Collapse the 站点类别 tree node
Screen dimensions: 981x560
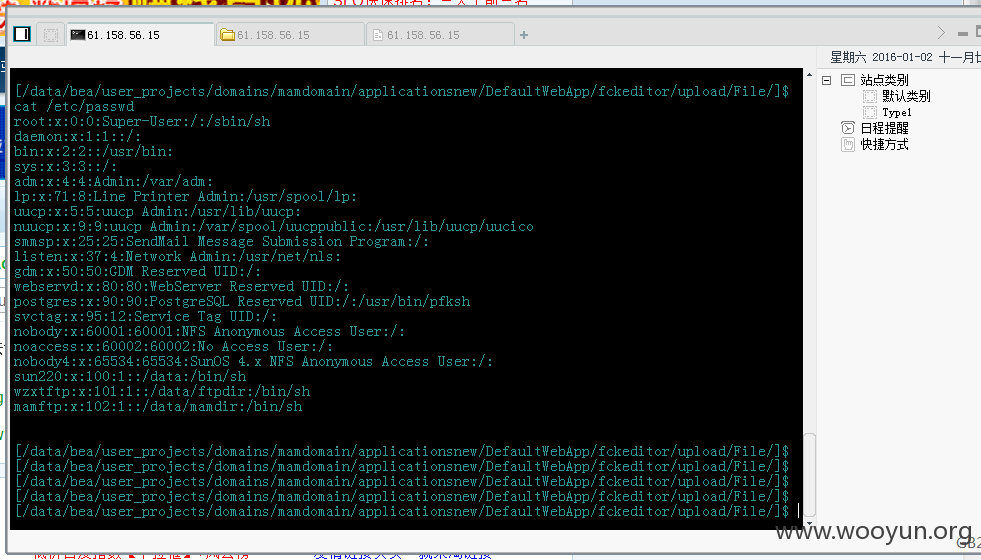(x=826, y=80)
